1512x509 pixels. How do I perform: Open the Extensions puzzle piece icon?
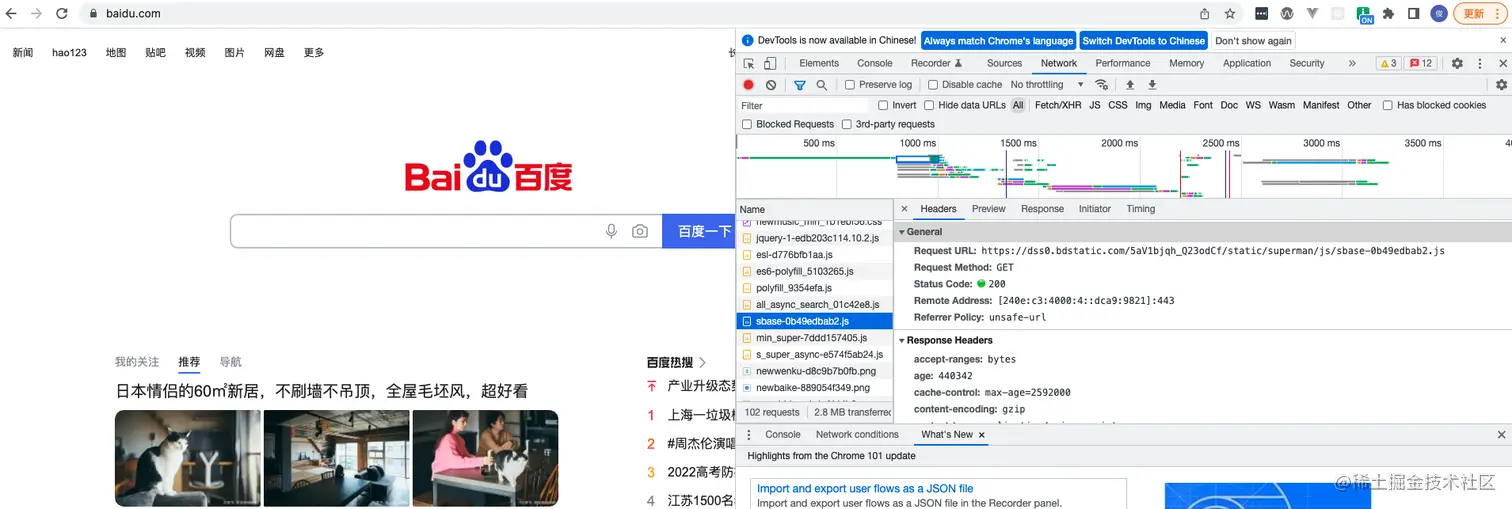click(1389, 14)
